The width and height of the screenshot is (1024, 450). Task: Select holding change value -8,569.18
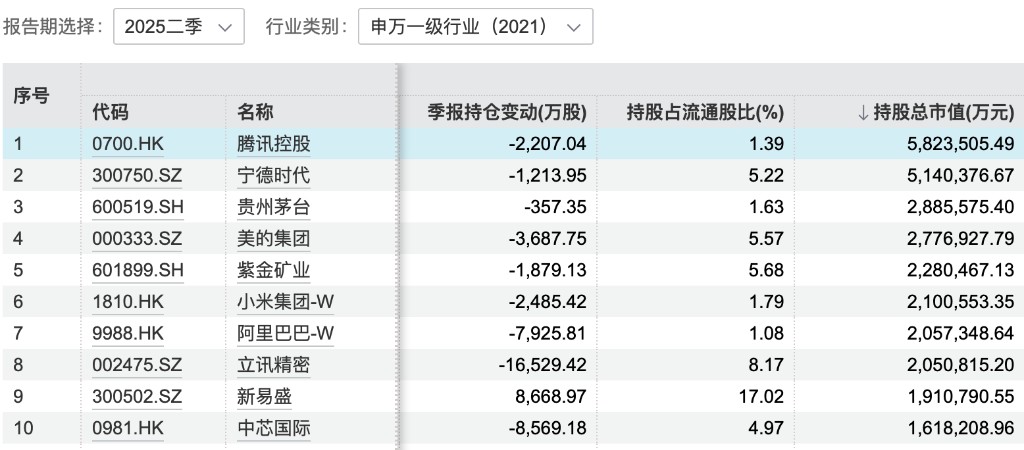547,428
